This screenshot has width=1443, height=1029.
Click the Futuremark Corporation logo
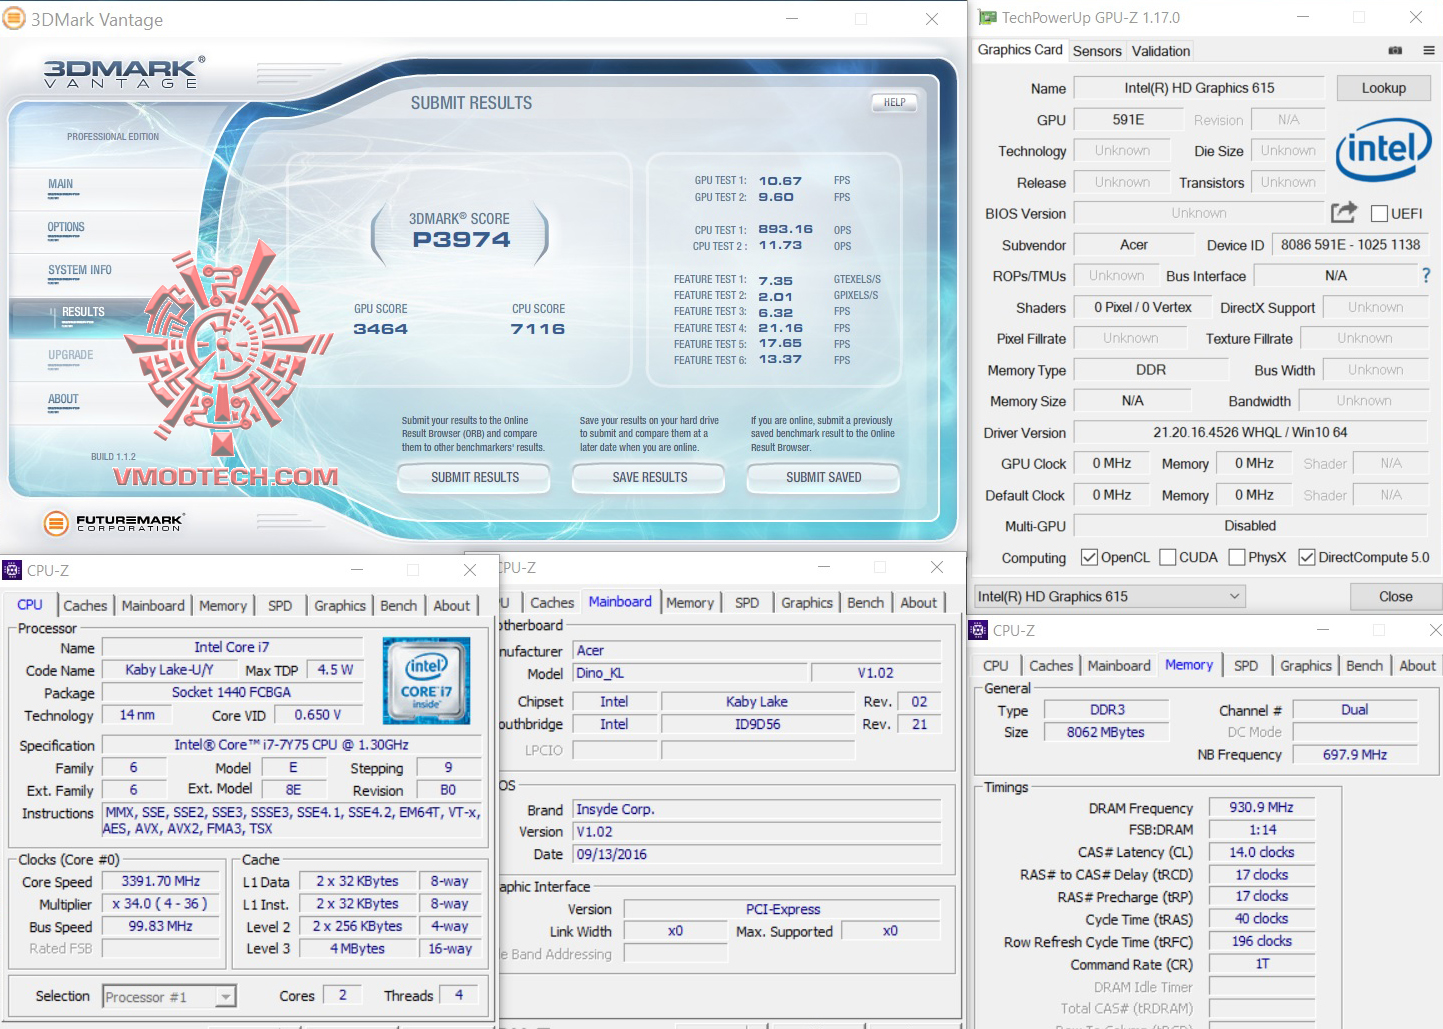tap(115, 522)
